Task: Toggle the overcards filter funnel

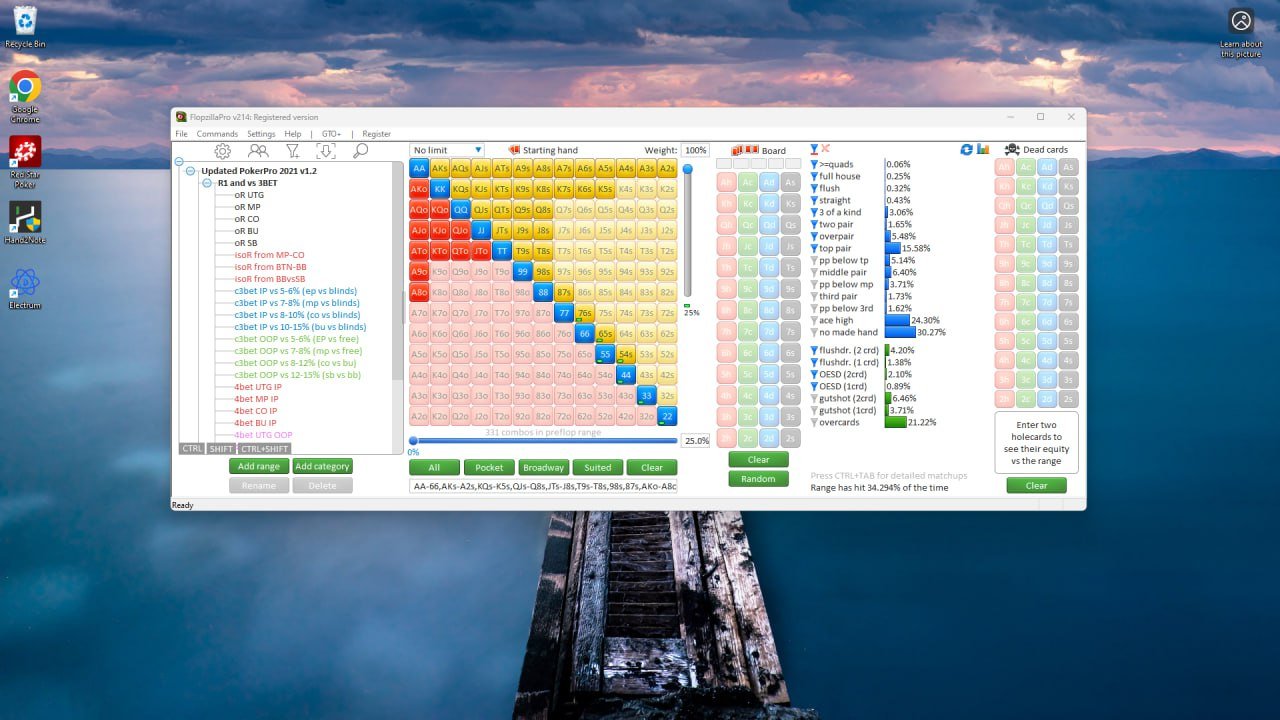Action: pyautogui.click(x=815, y=422)
